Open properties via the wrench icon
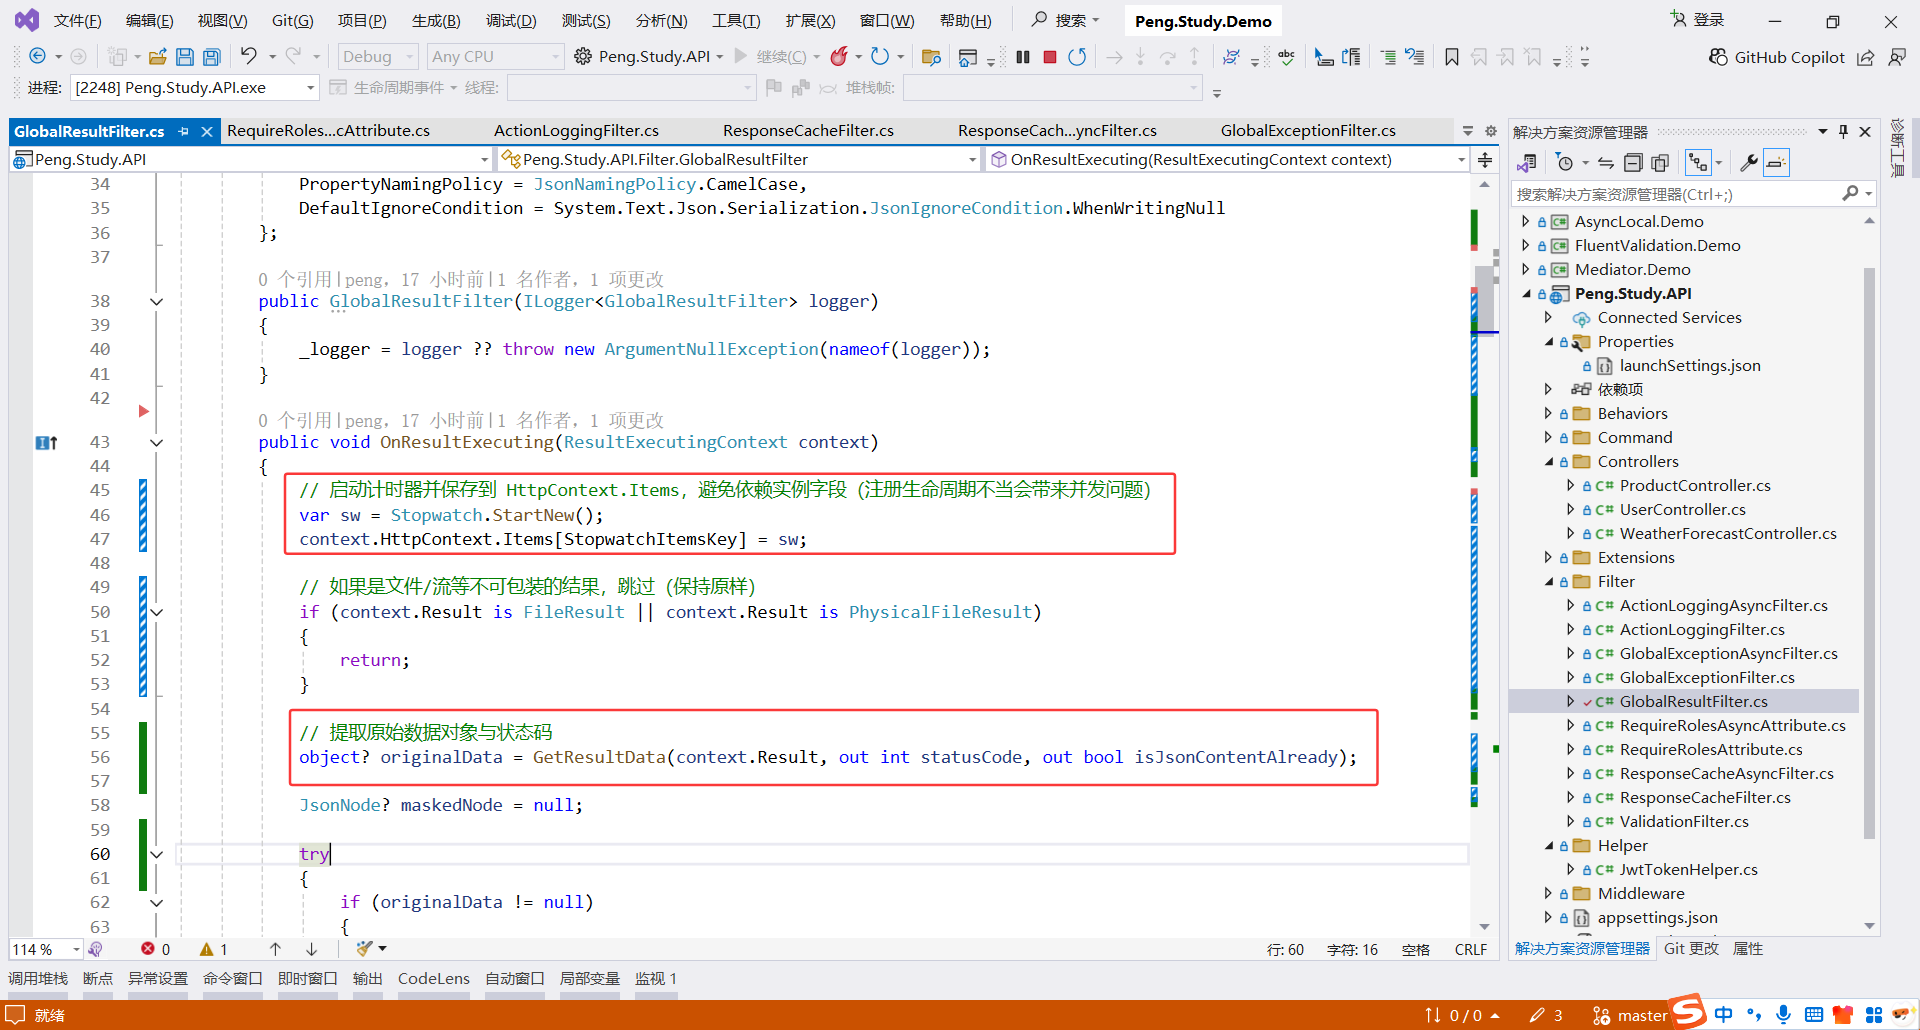1920x1030 pixels. coord(1749,162)
